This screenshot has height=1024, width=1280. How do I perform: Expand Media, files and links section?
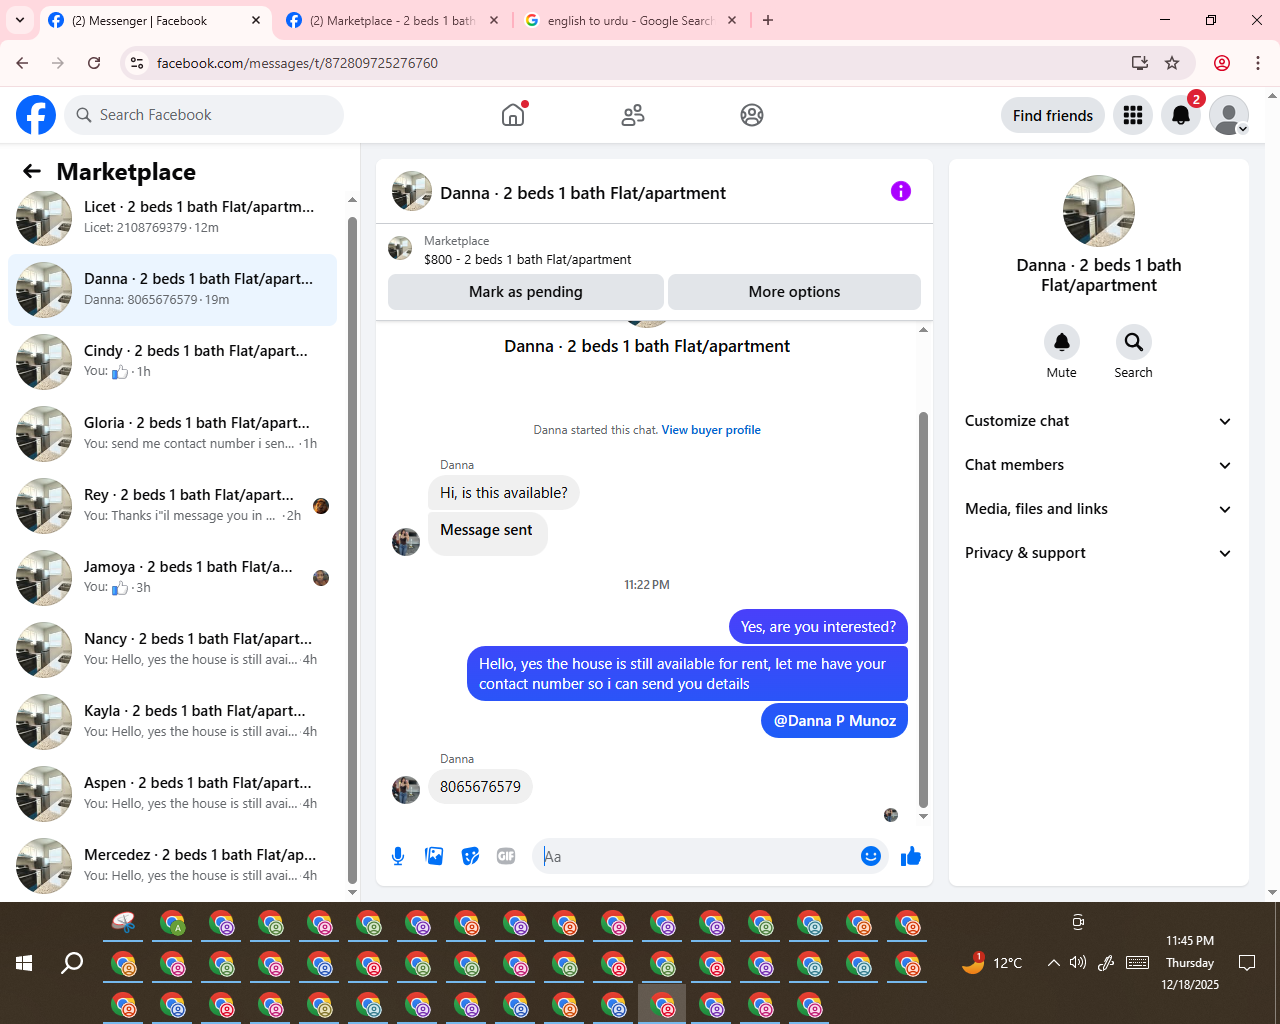coord(1098,509)
